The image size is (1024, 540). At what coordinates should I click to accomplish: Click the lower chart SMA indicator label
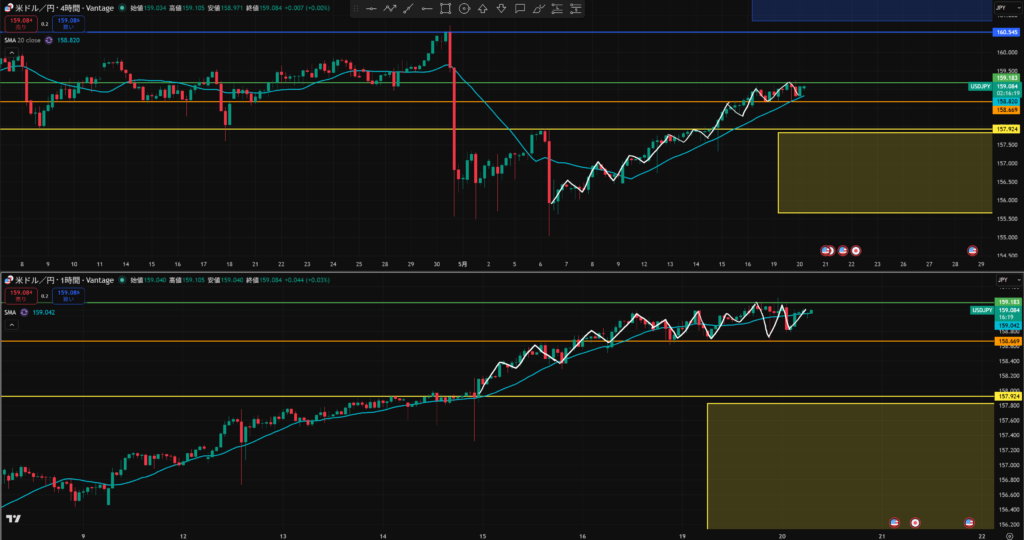[10, 312]
